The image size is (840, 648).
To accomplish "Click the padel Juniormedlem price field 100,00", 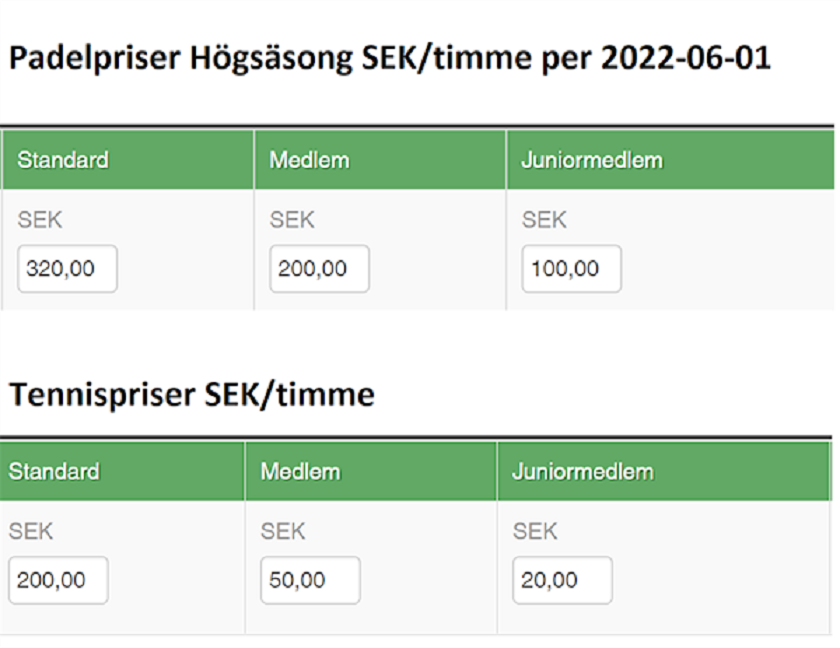I will tap(571, 269).
